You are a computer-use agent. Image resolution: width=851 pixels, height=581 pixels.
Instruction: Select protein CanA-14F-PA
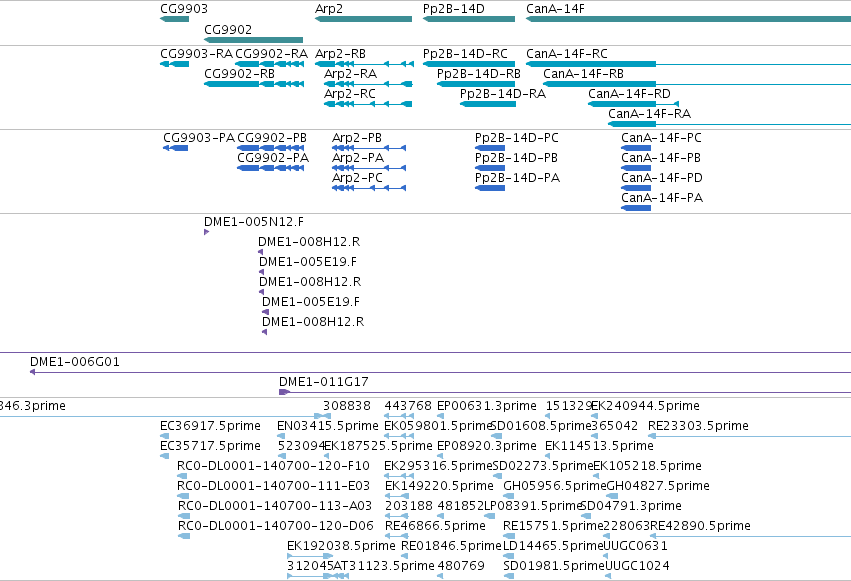pos(636,208)
